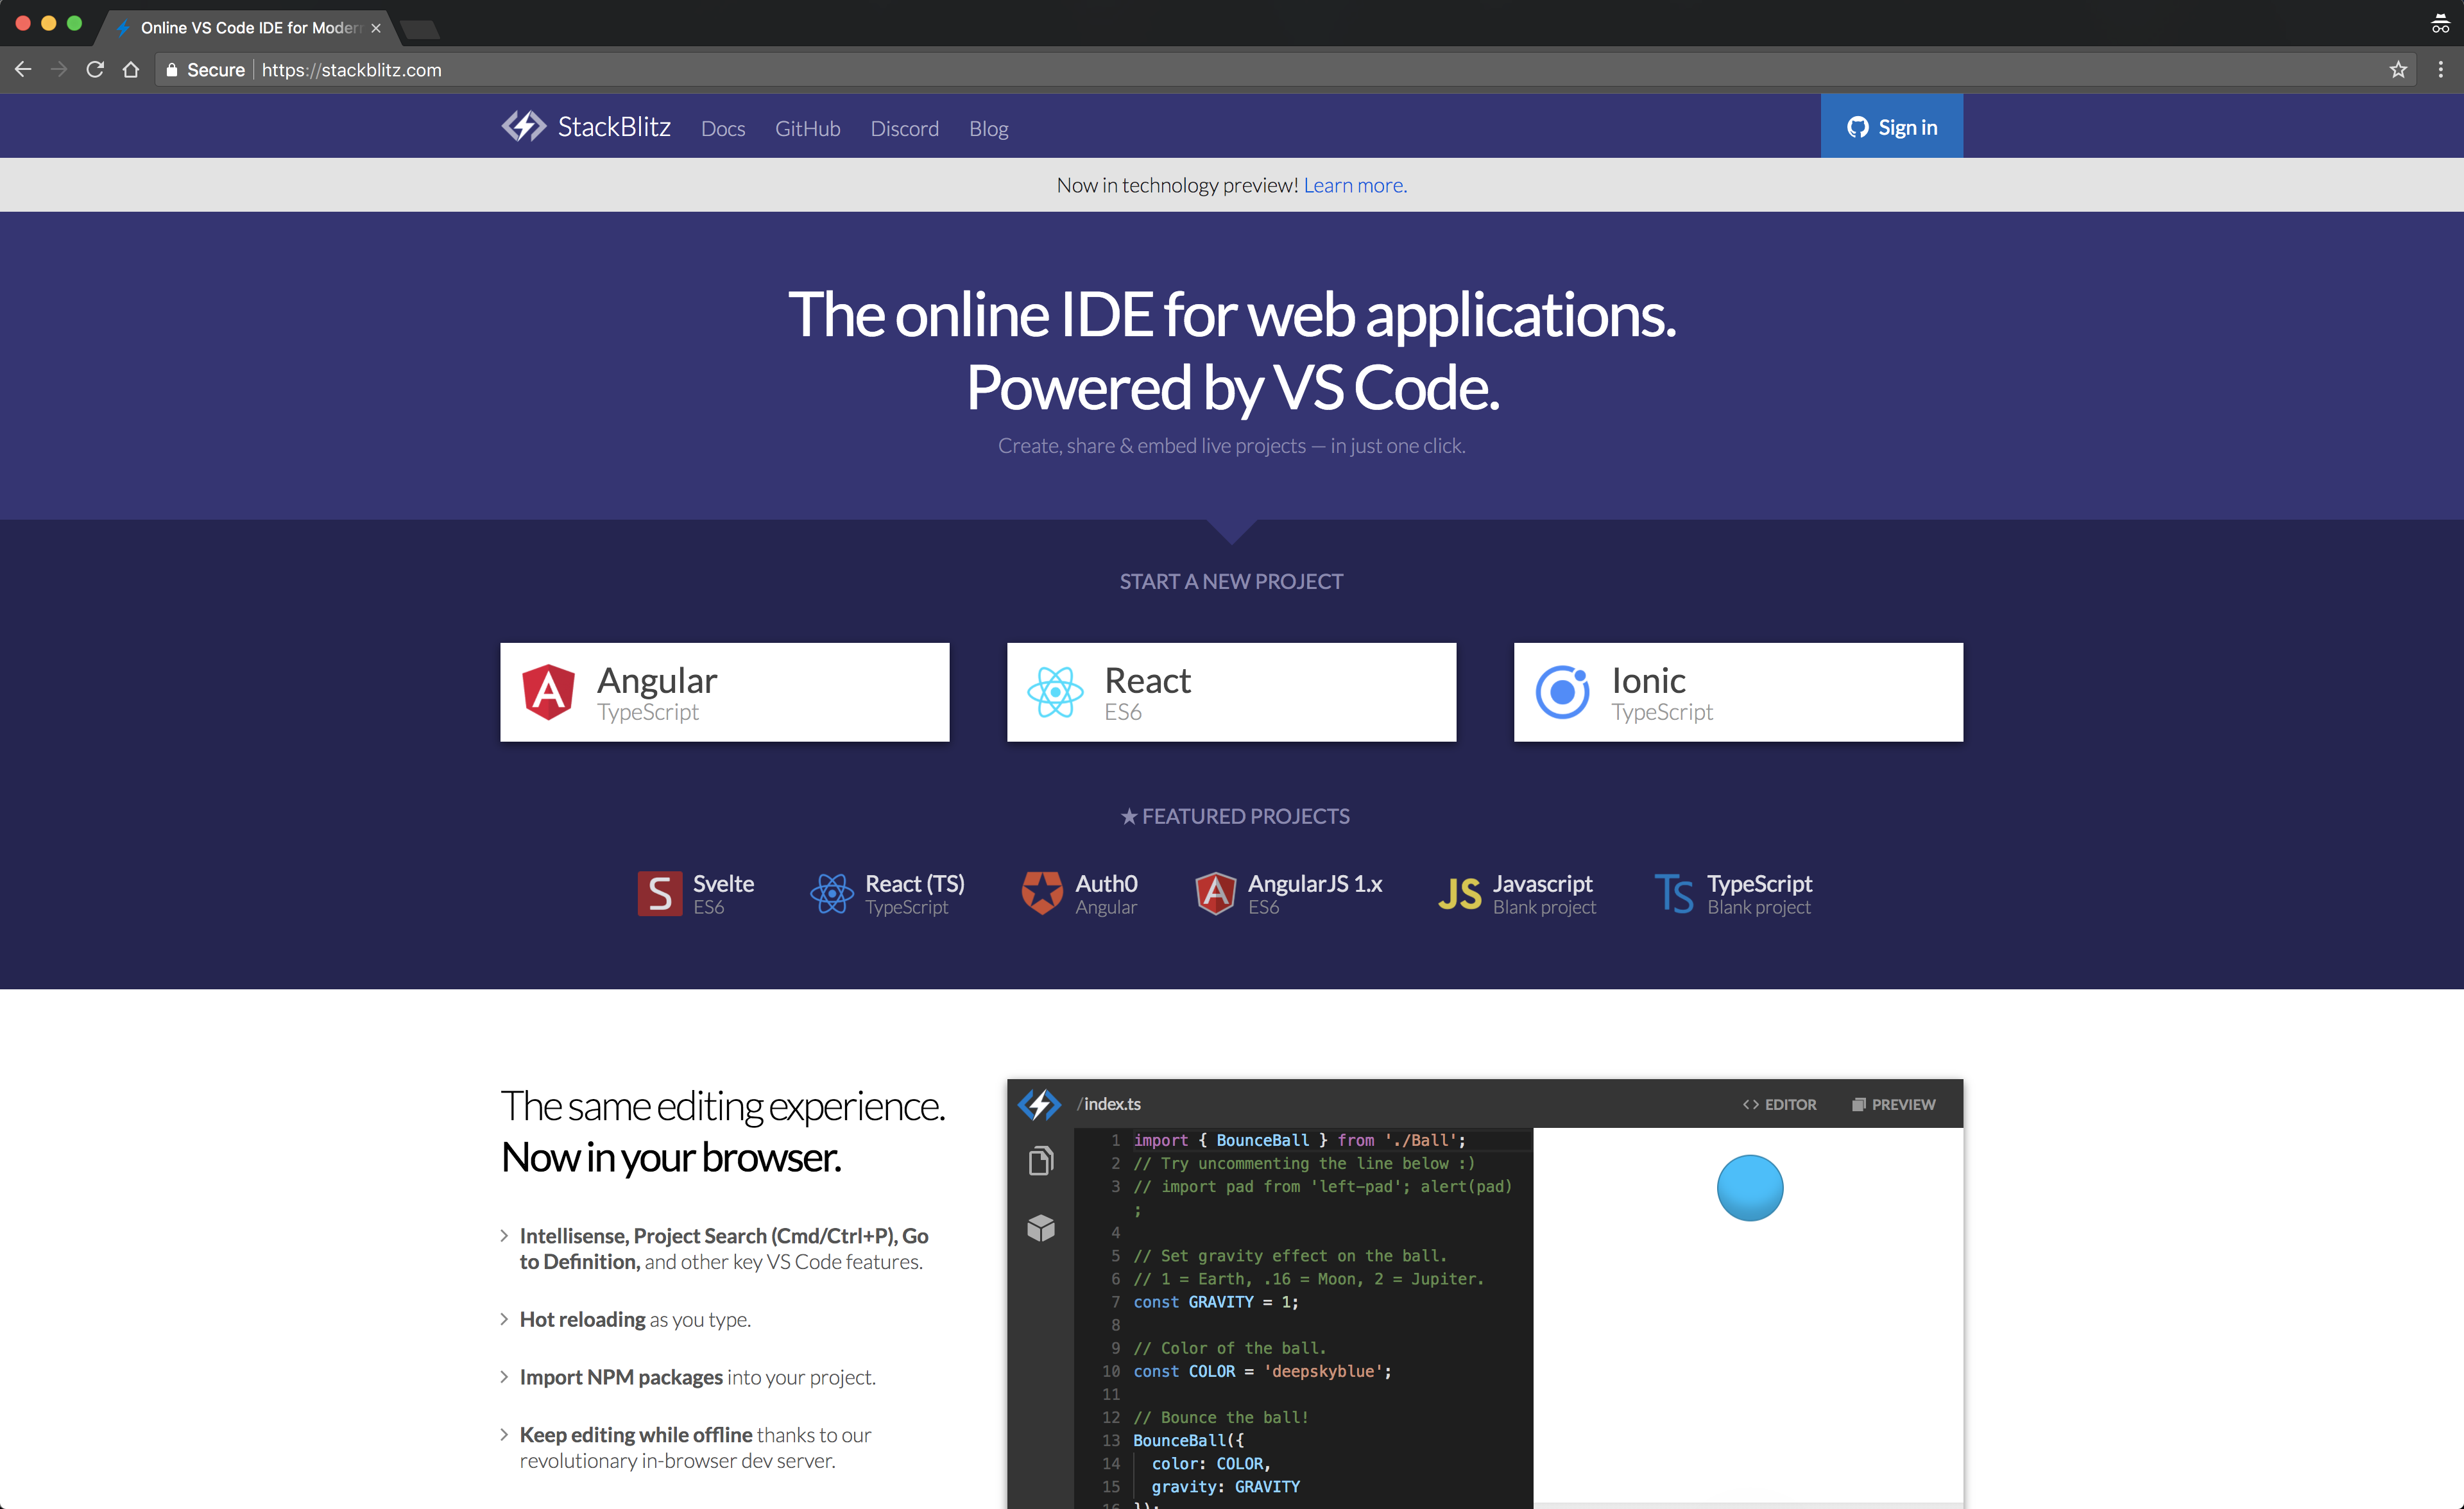Open the Svelte ES6 featured project

[x=697, y=893]
